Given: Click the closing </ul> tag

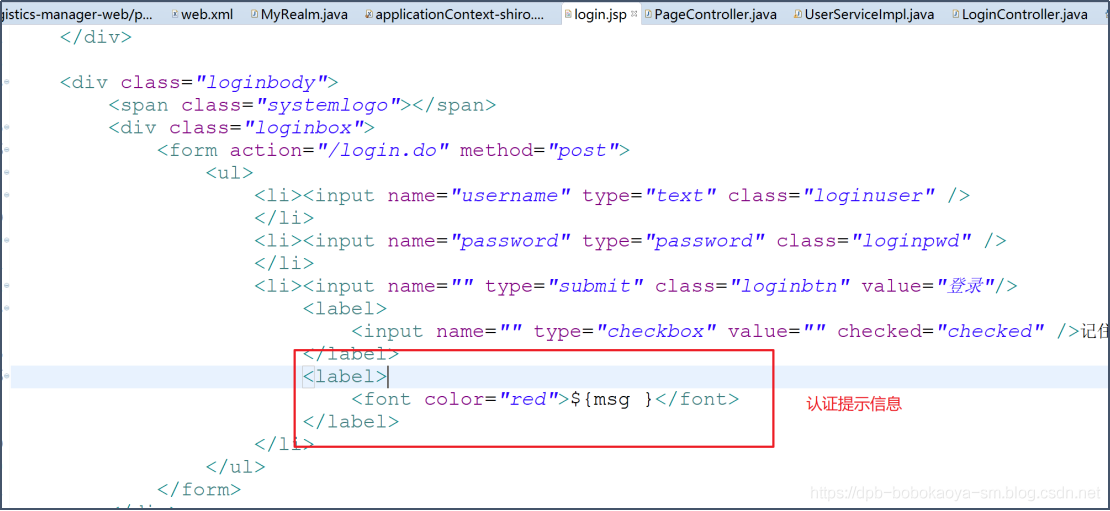Looking at the screenshot, I should pos(236,466).
